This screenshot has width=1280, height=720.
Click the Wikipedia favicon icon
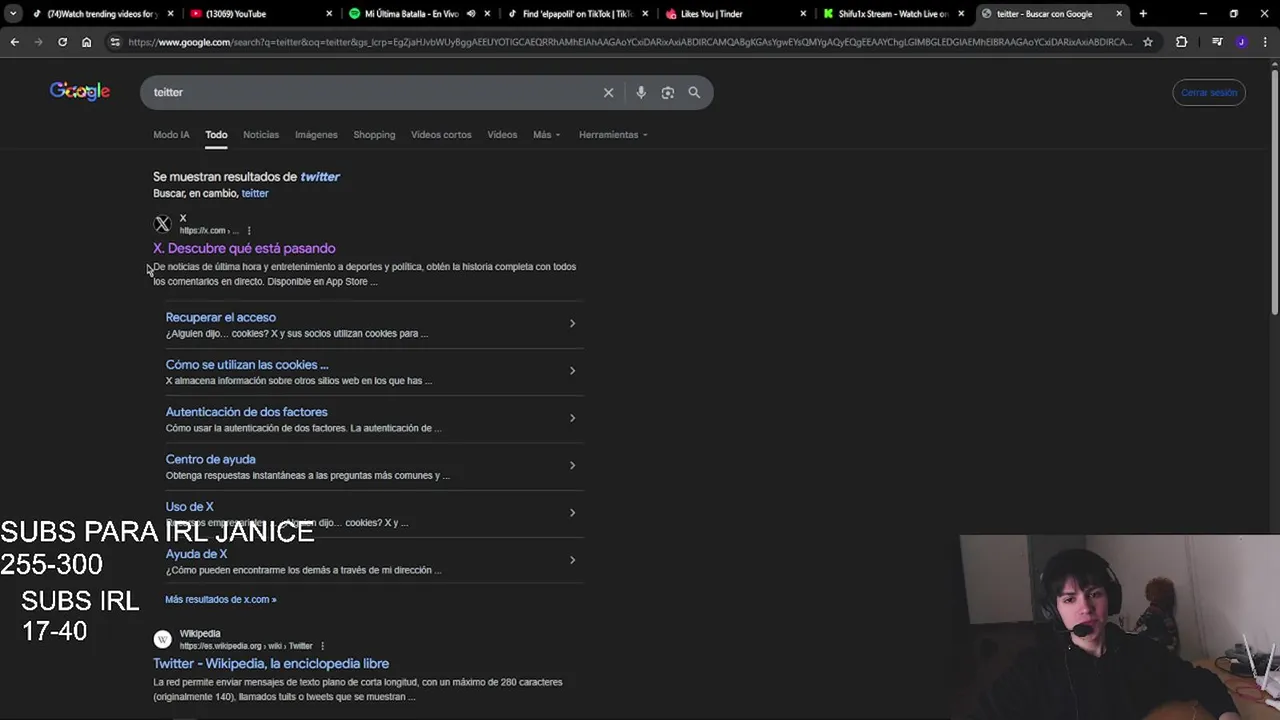click(x=163, y=639)
